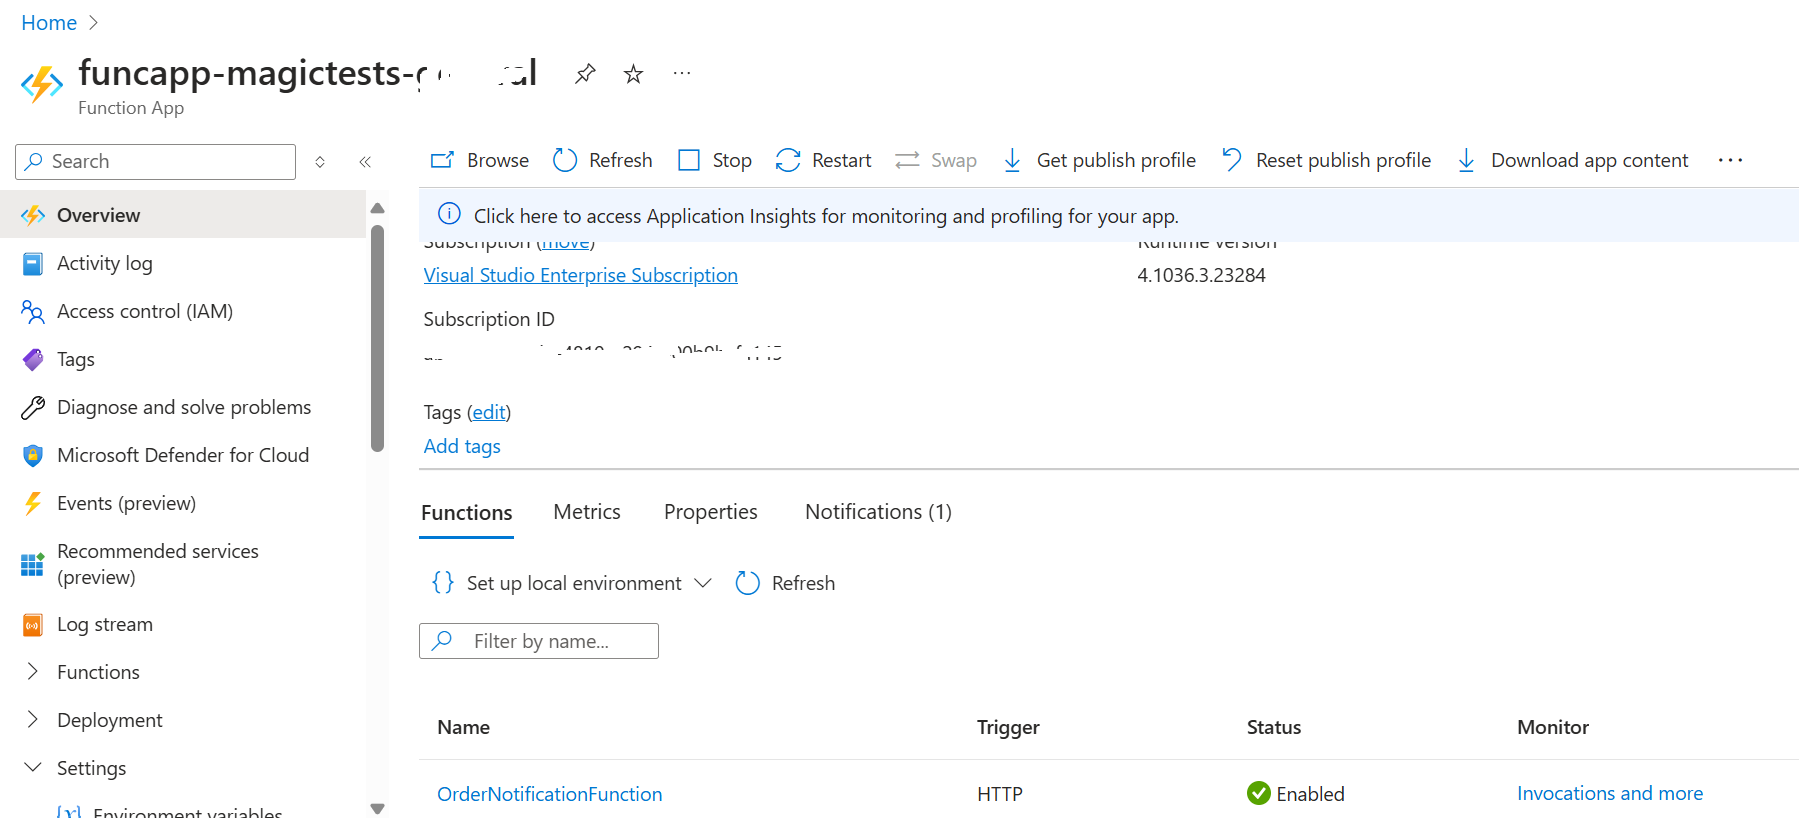Toggle sidebar expand/collapse all arrows
This screenshot has height=818, width=1799.
tap(320, 161)
